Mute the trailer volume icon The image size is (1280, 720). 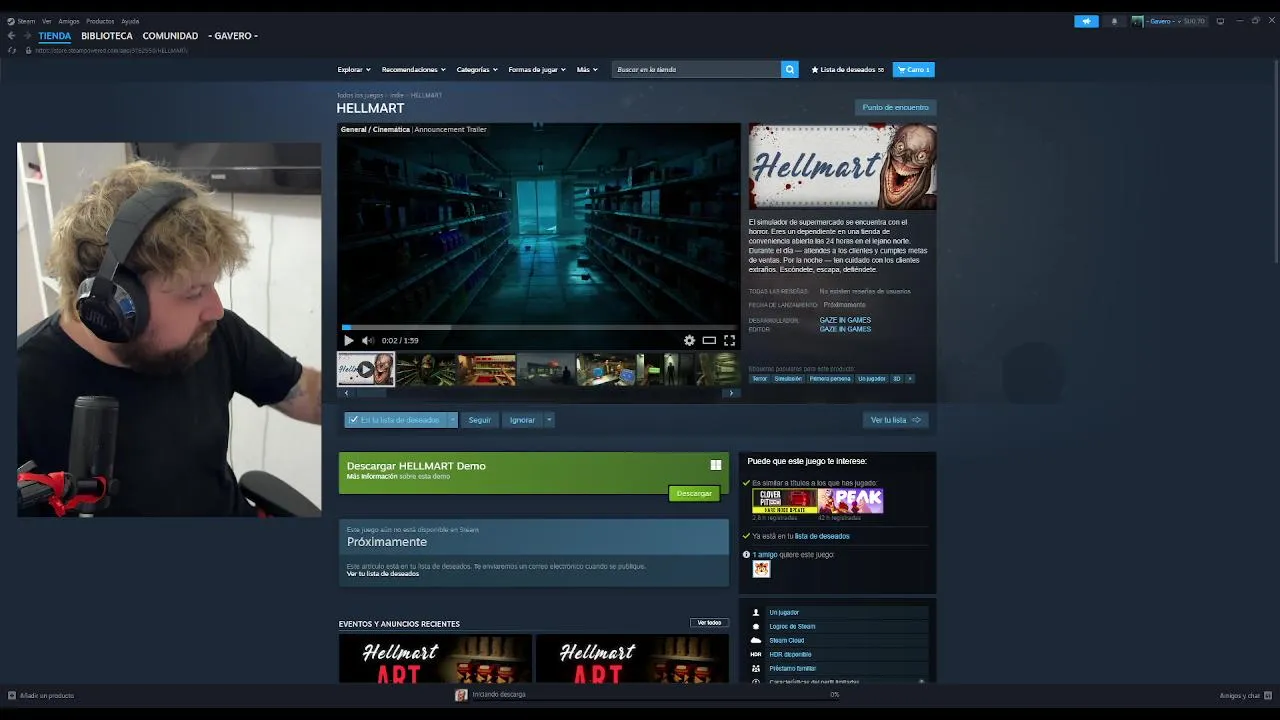(367, 341)
